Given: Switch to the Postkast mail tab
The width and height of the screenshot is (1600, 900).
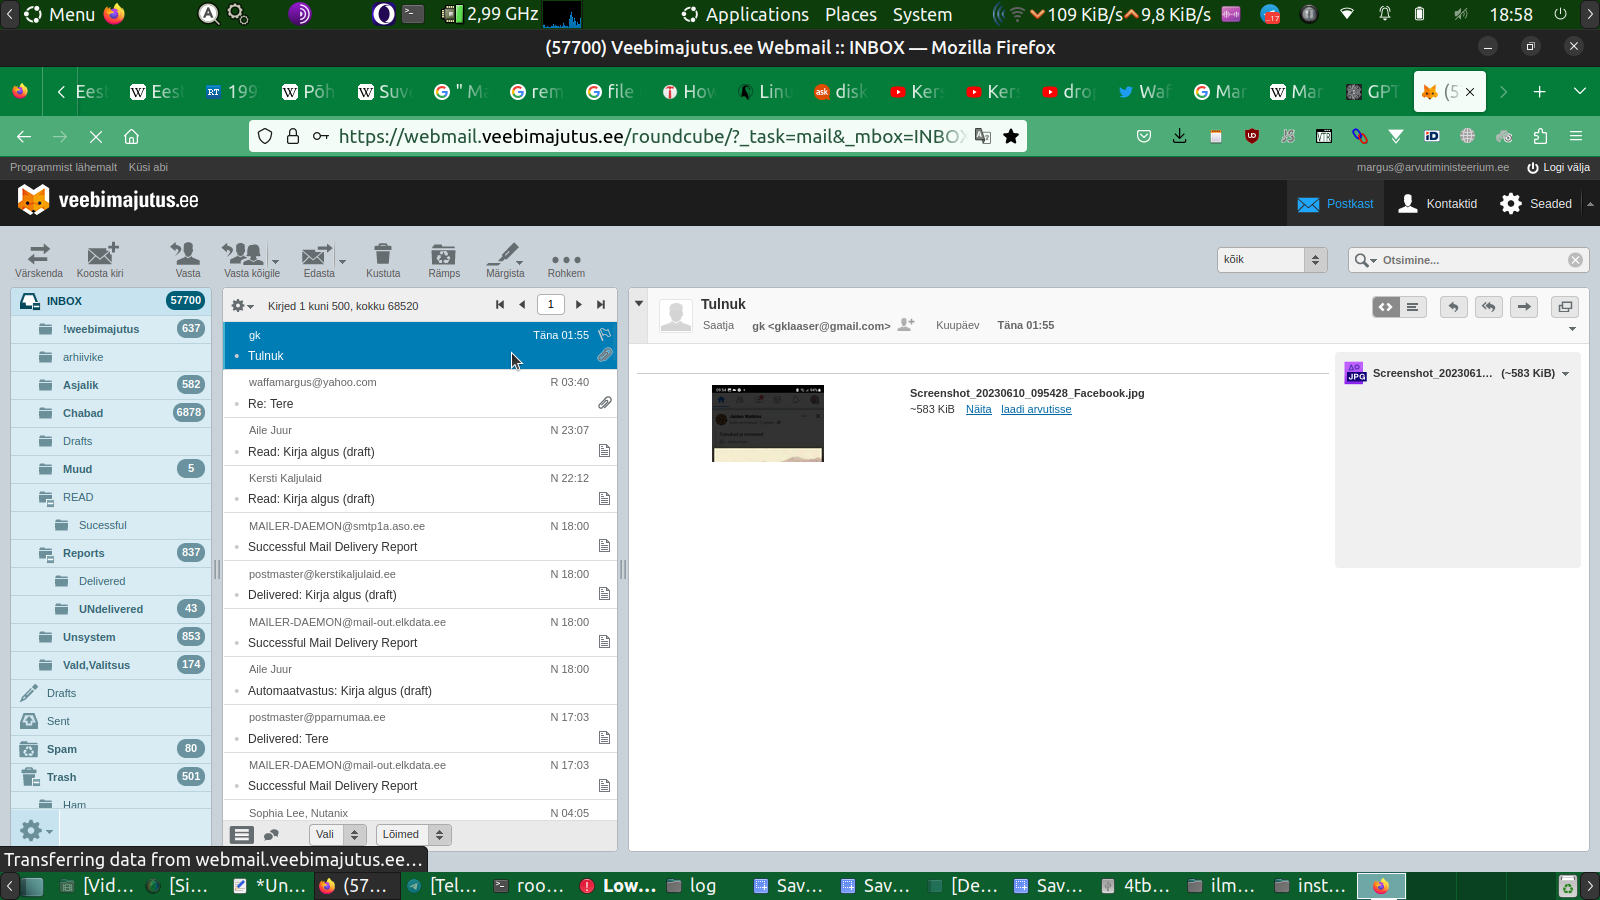Looking at the screenshot, I should tap(1335, 204).
